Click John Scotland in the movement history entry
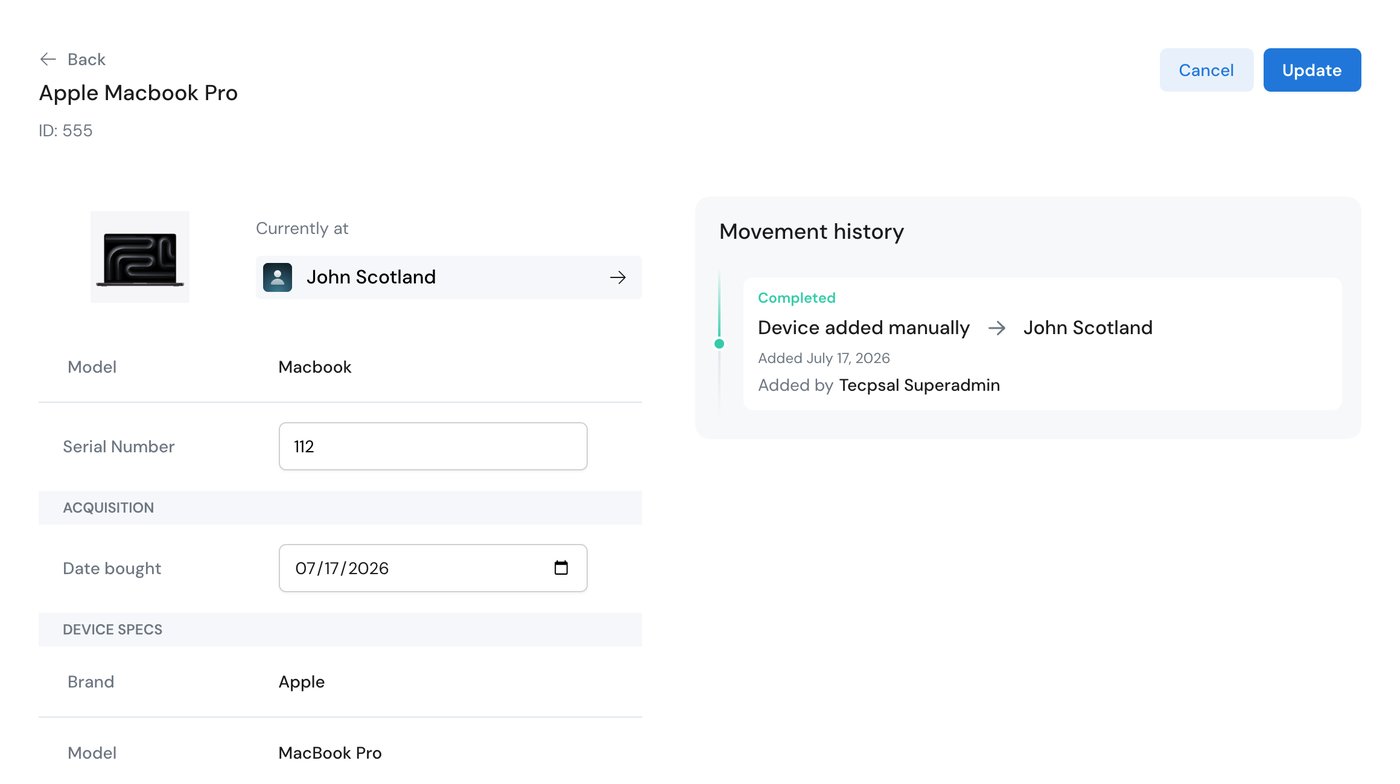The width and height of the screenshot is (1400, 784). [x=1088, y=328]
